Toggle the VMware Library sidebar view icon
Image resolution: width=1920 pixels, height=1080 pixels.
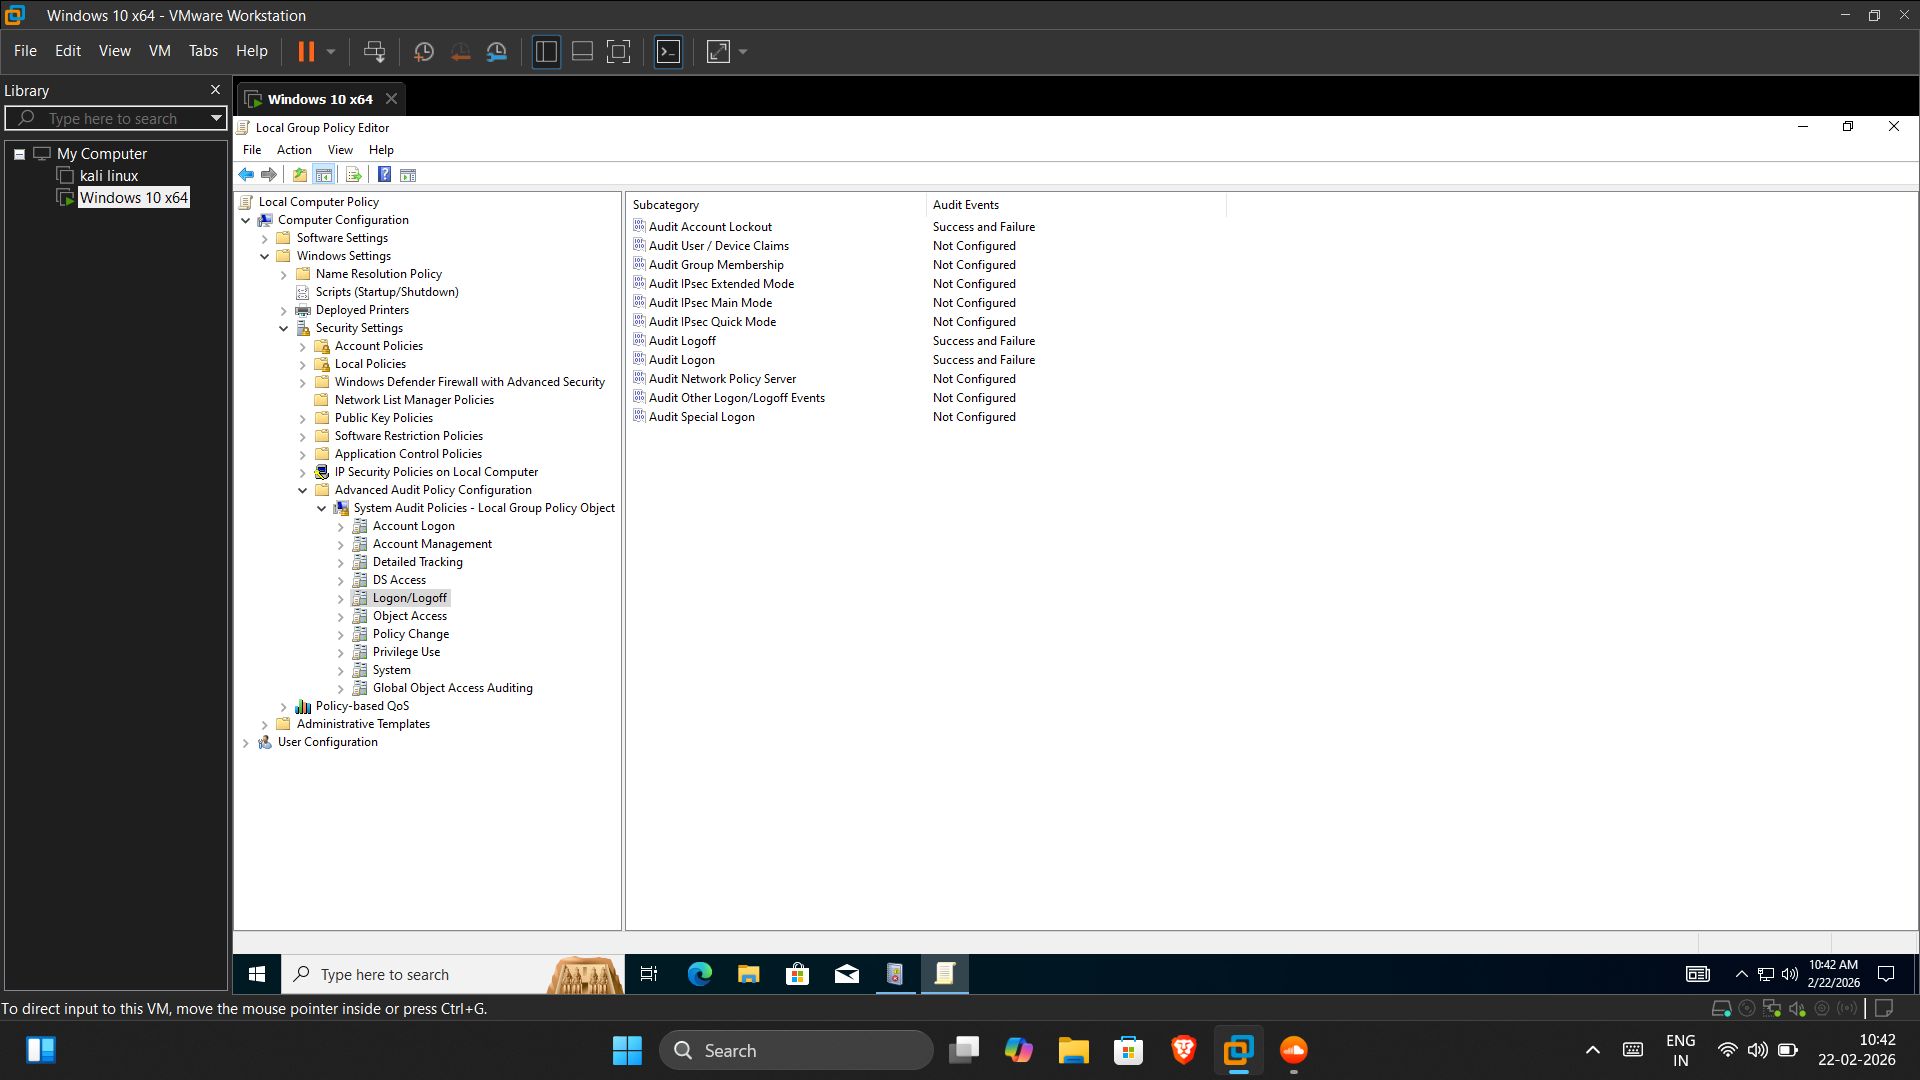coord(546,51)
